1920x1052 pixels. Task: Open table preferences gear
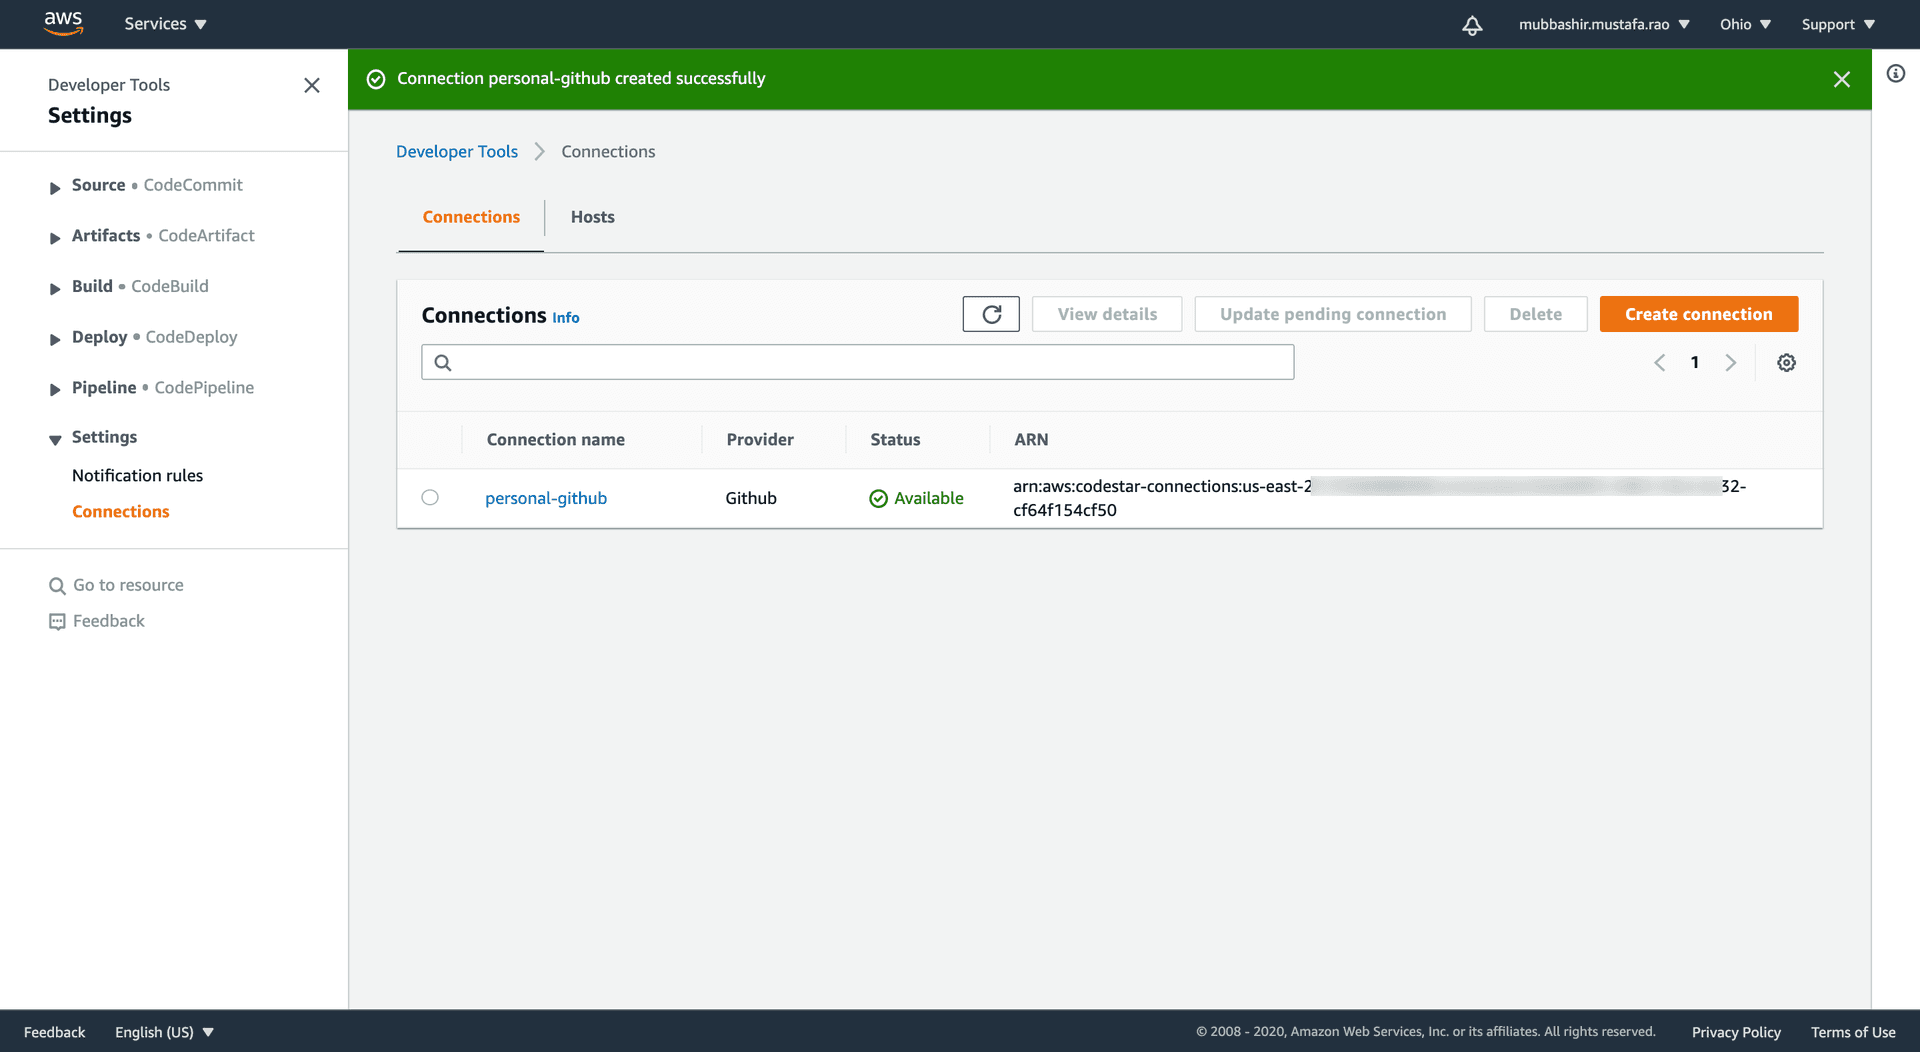pyautogui.click(x=1787, y=363)
